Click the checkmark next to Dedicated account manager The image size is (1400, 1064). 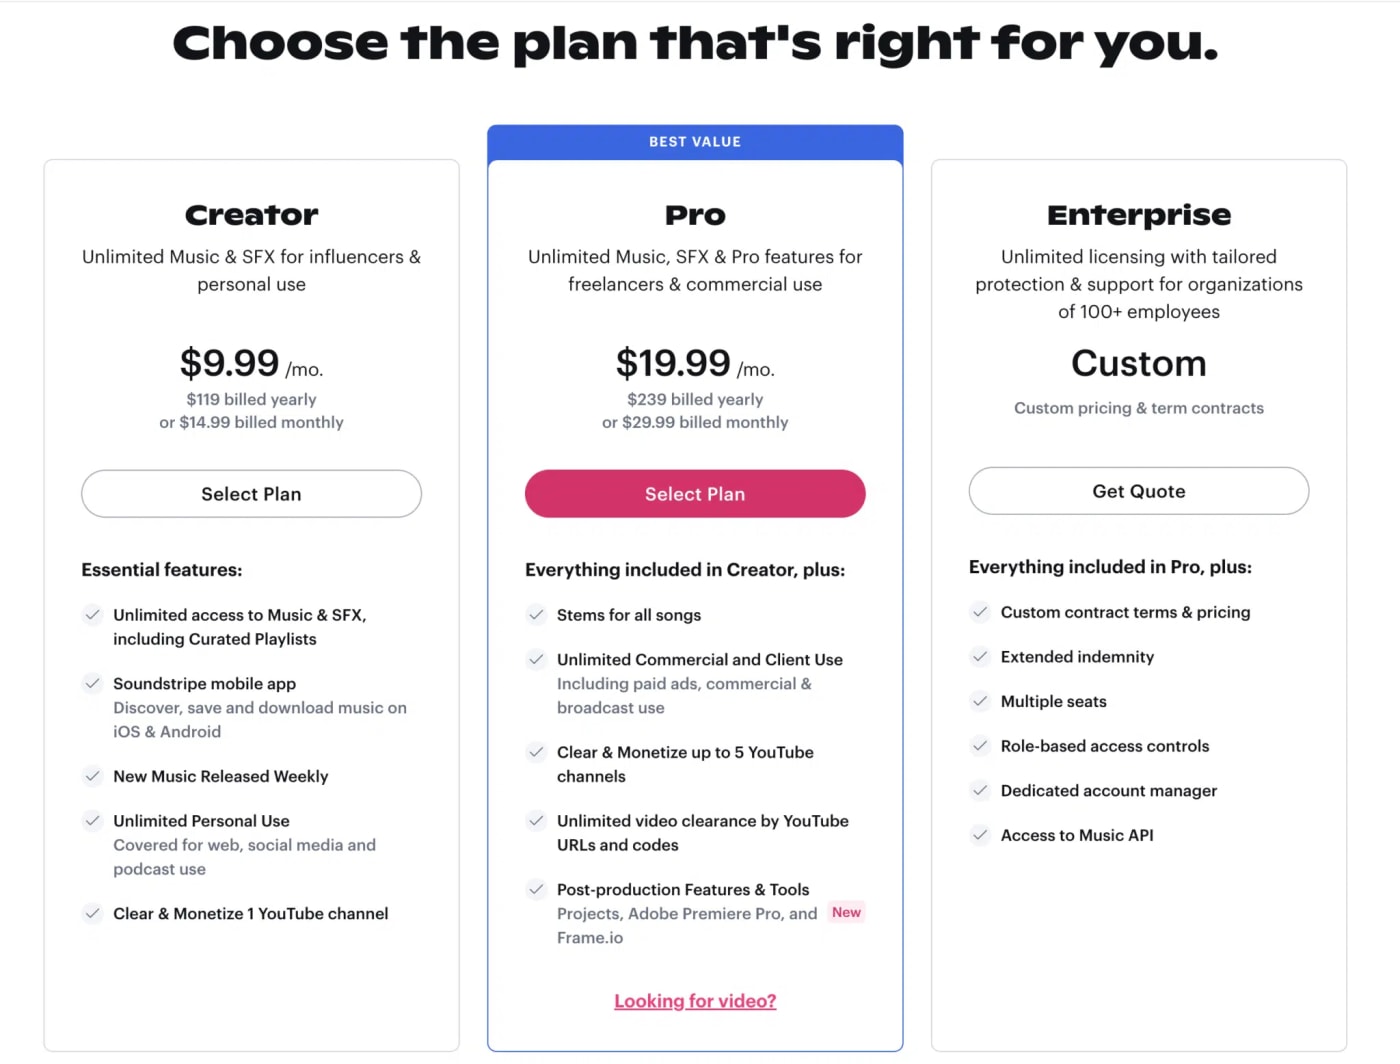point(979,790)
